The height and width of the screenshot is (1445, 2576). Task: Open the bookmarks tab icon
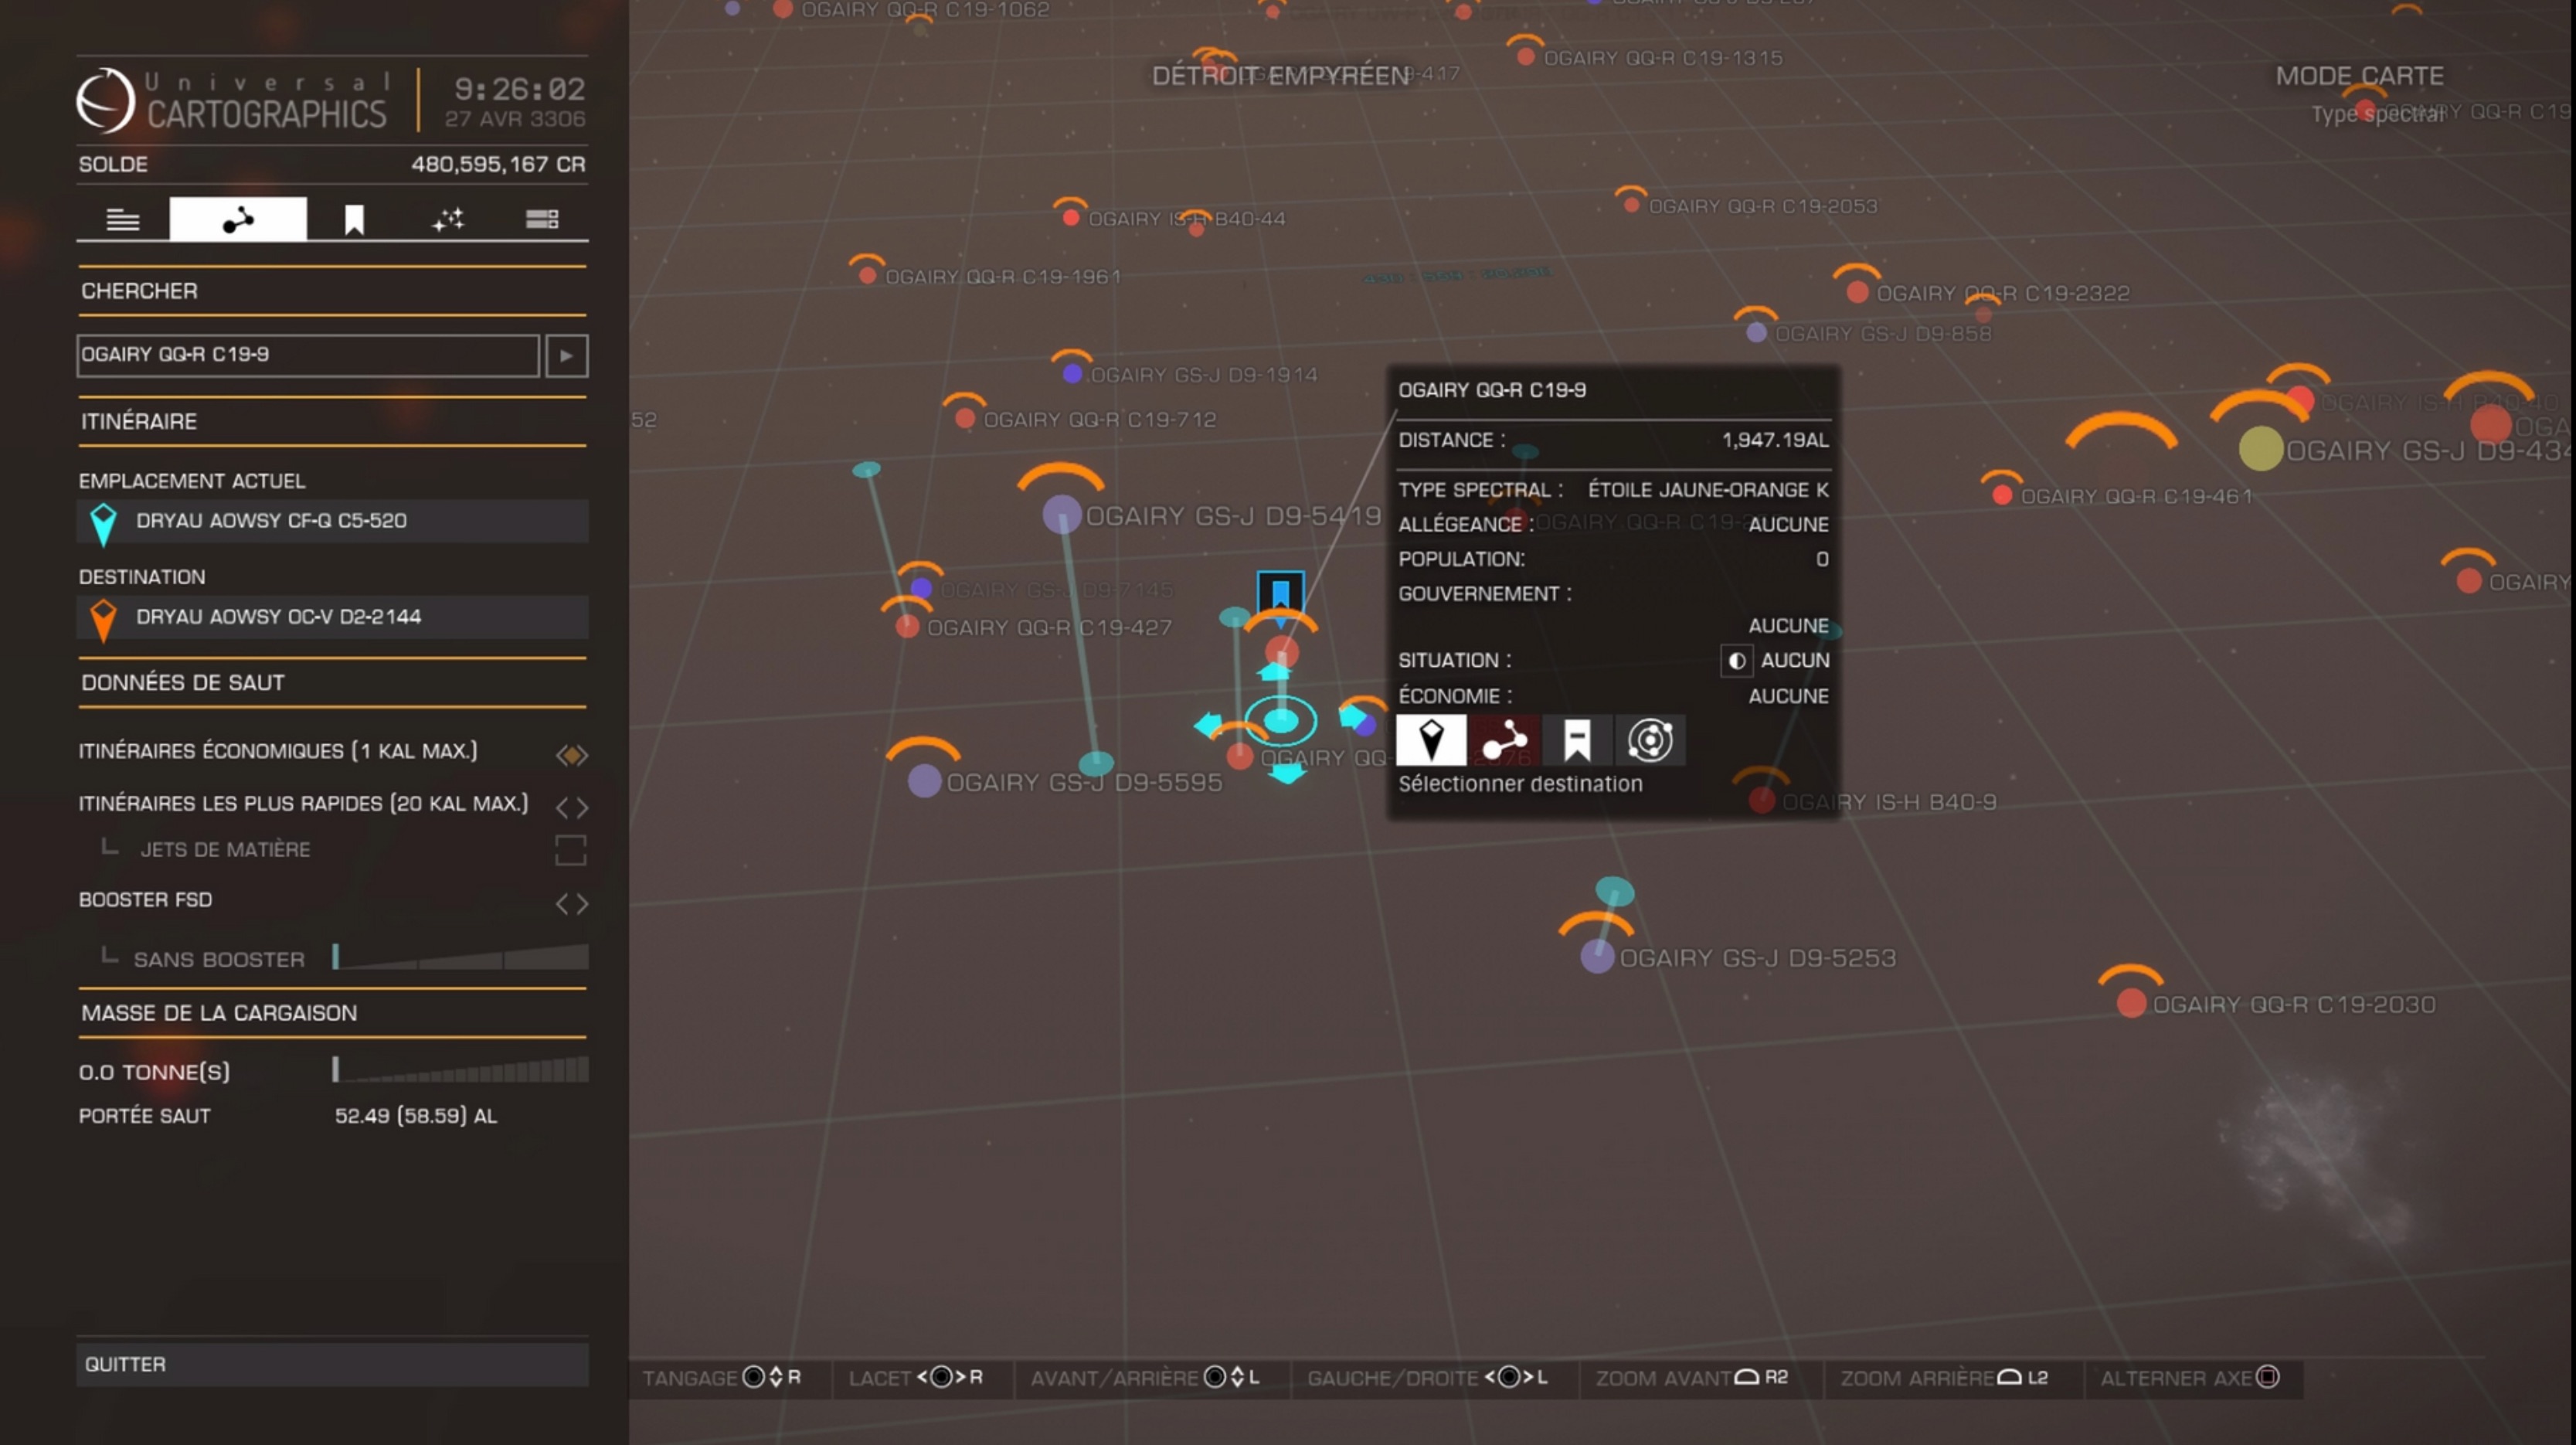(x=354, y=219)
